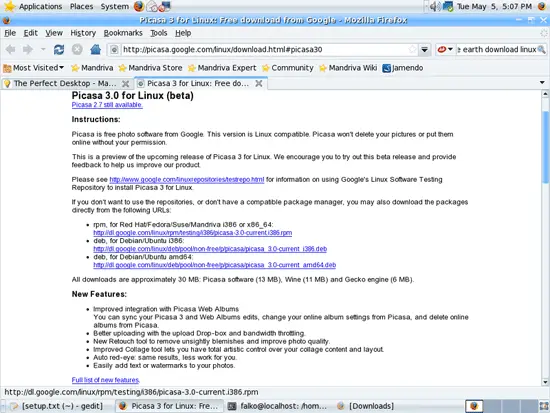Switch to setup.txt gedit taskbar window

(58, 406)
